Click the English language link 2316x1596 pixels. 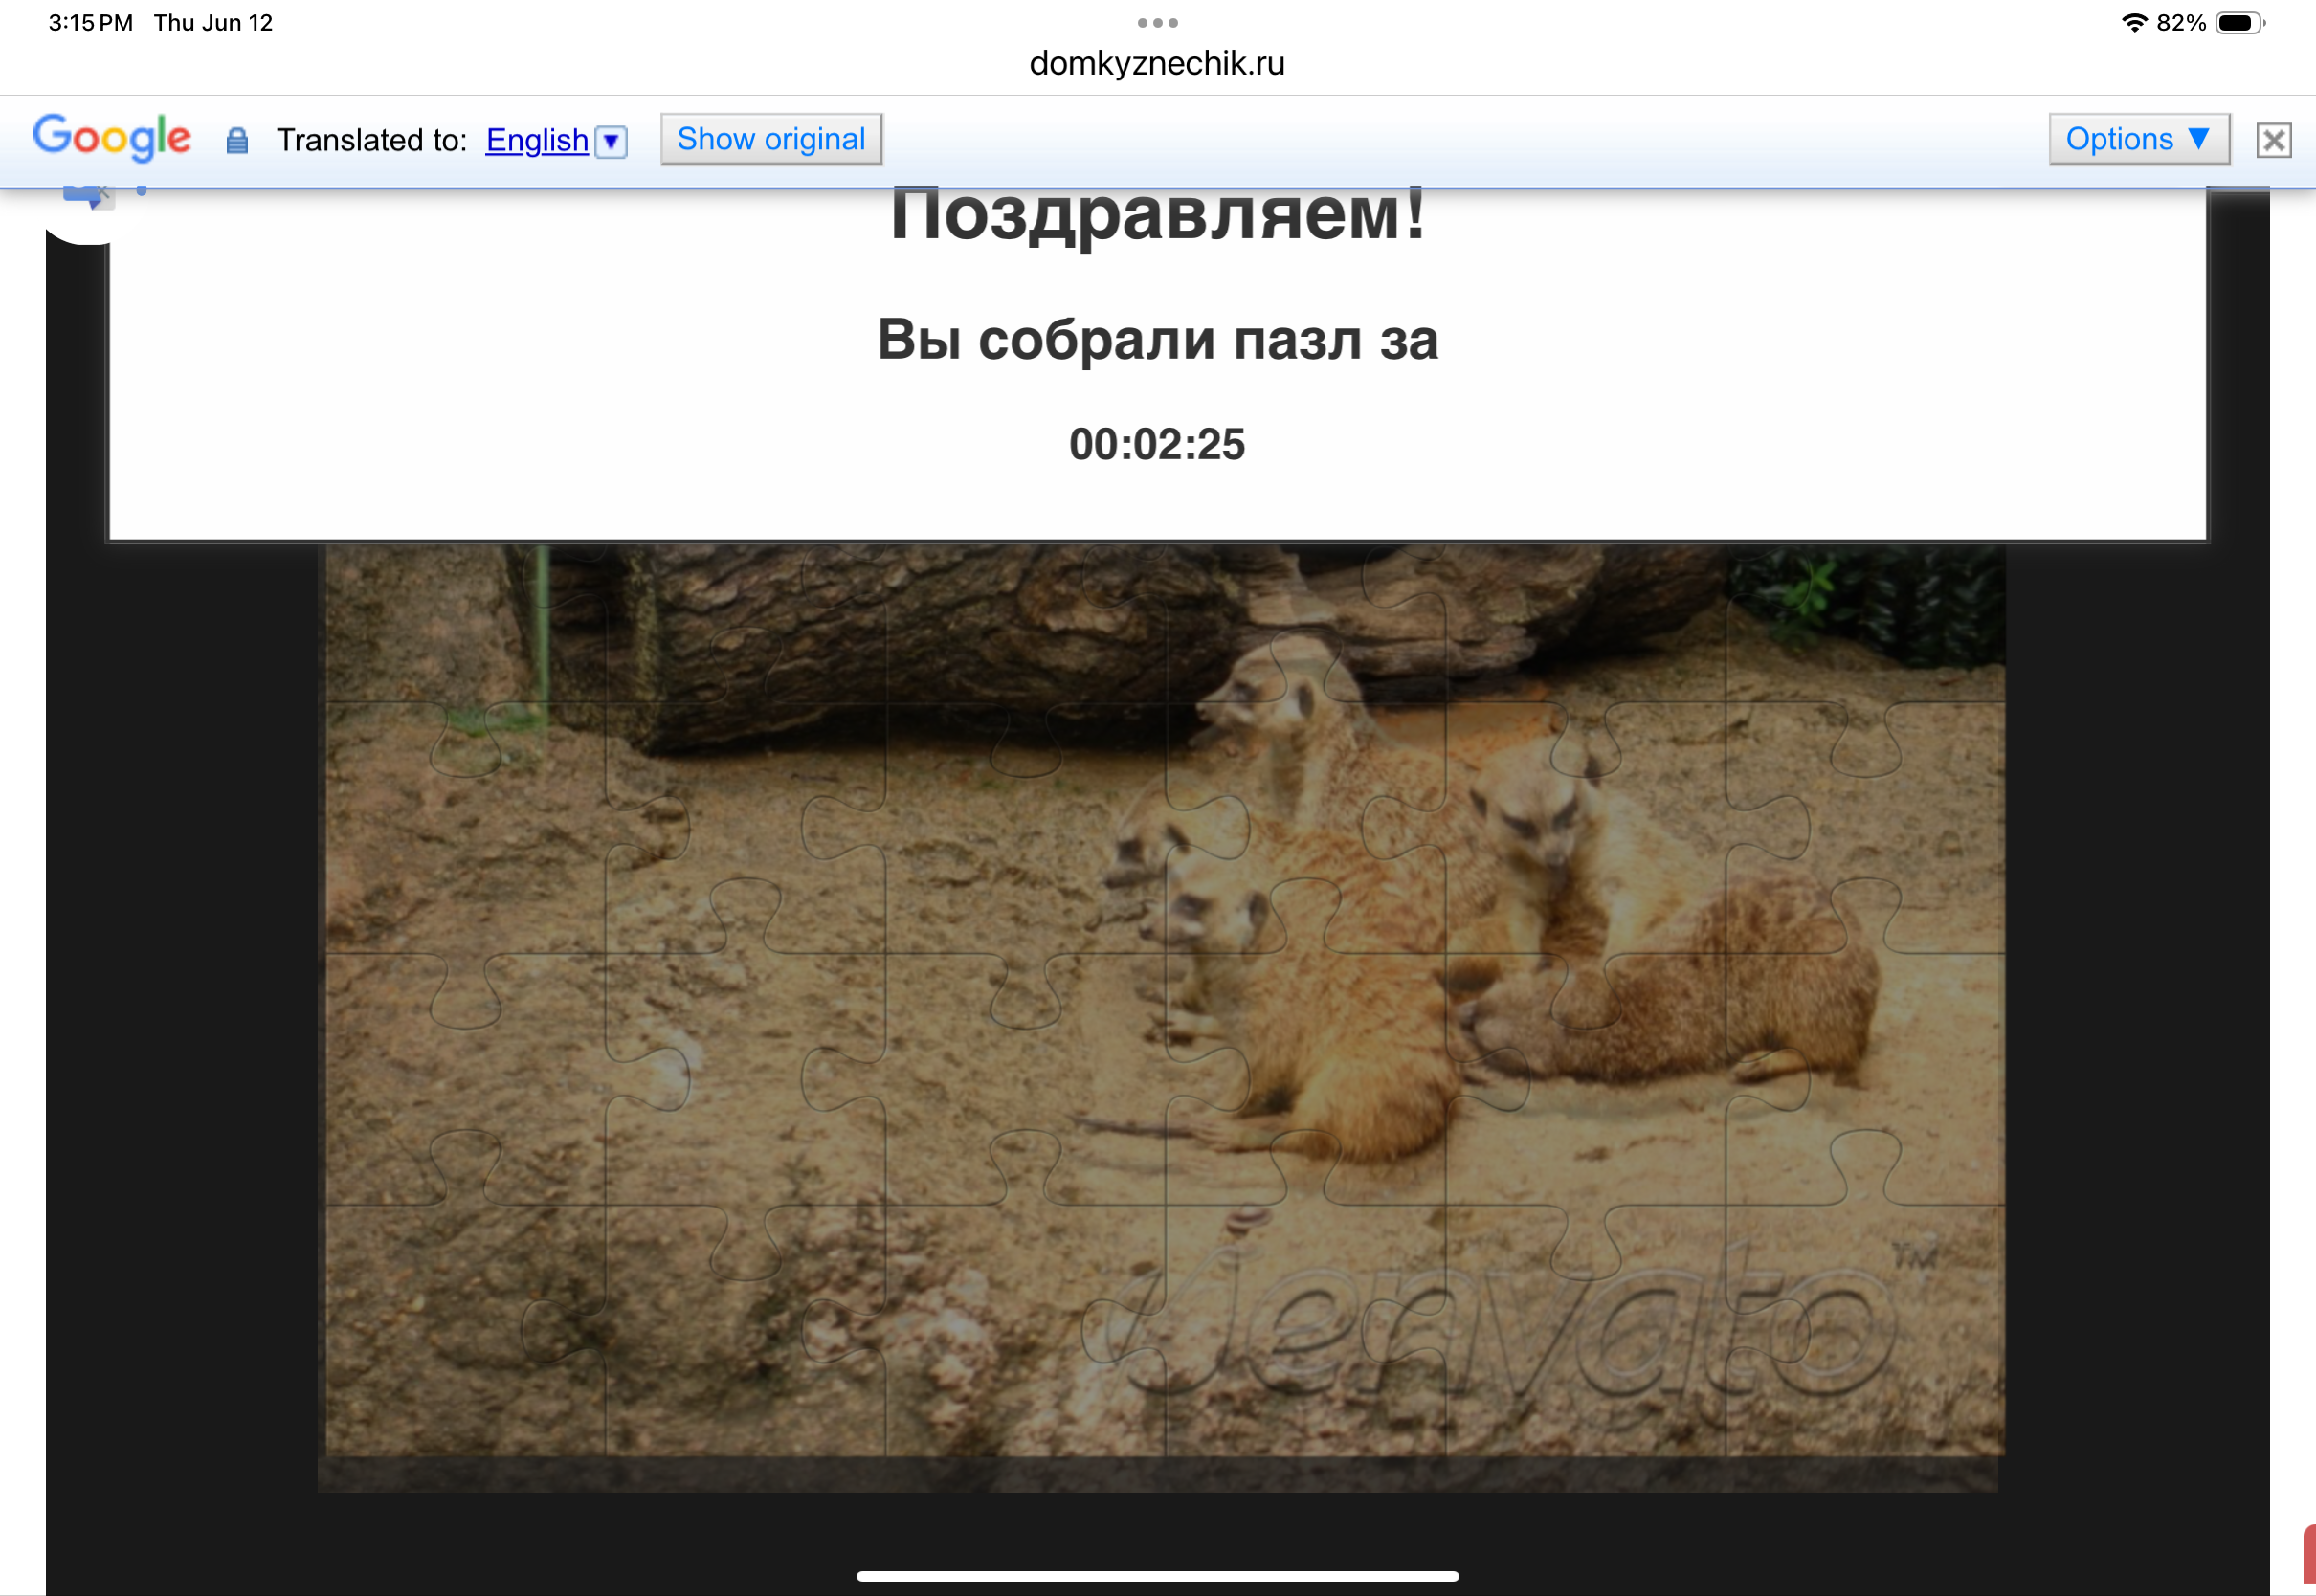[537, 140]
